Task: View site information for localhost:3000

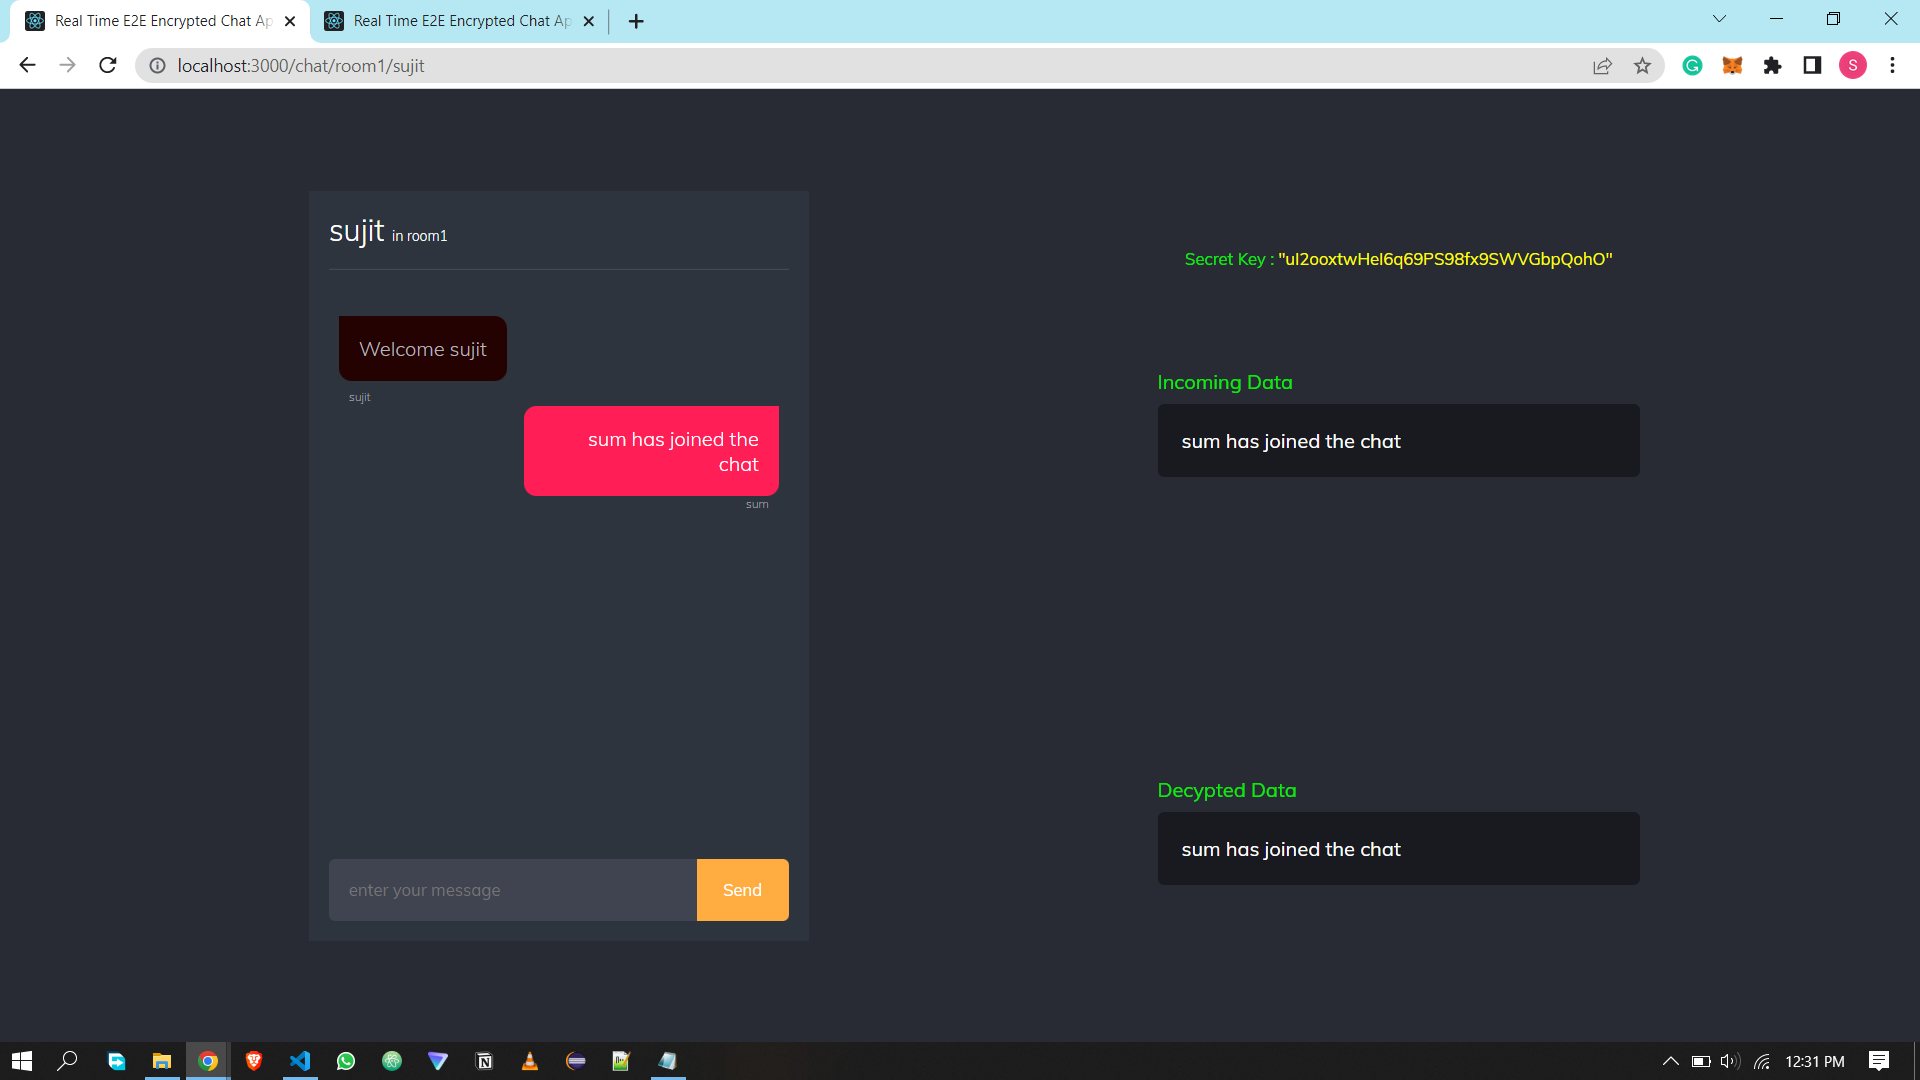Action: coord(157,66)
